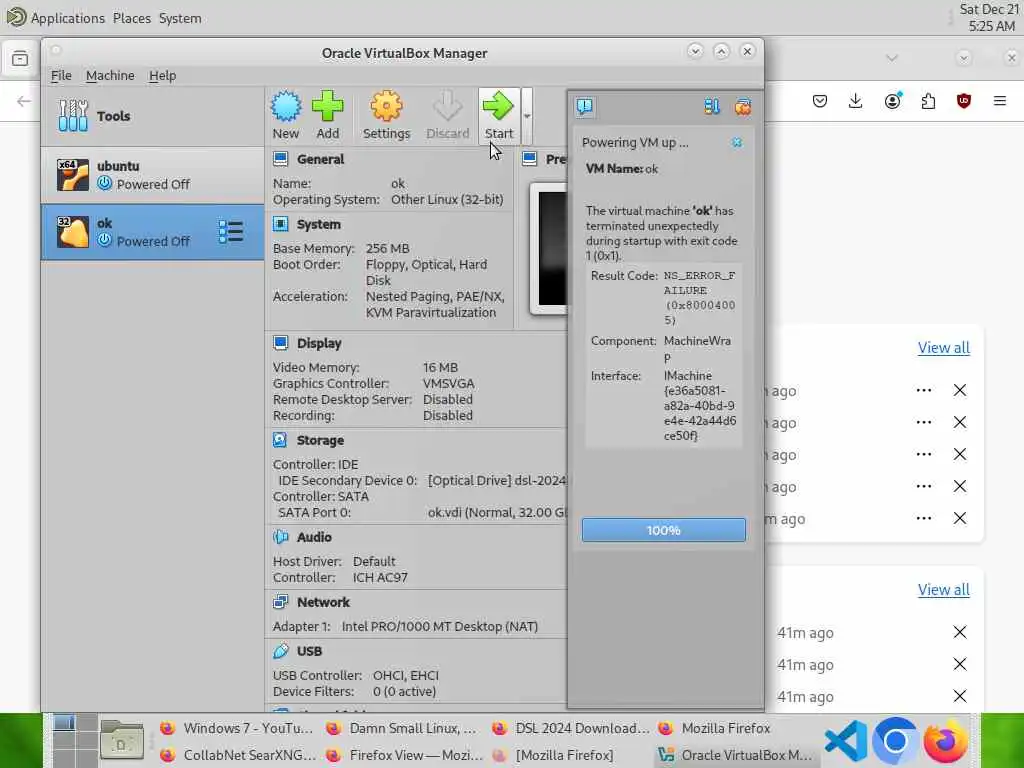Open the Tools section icon
Viewport: 1024px width, 768px height.
(72, 116)
